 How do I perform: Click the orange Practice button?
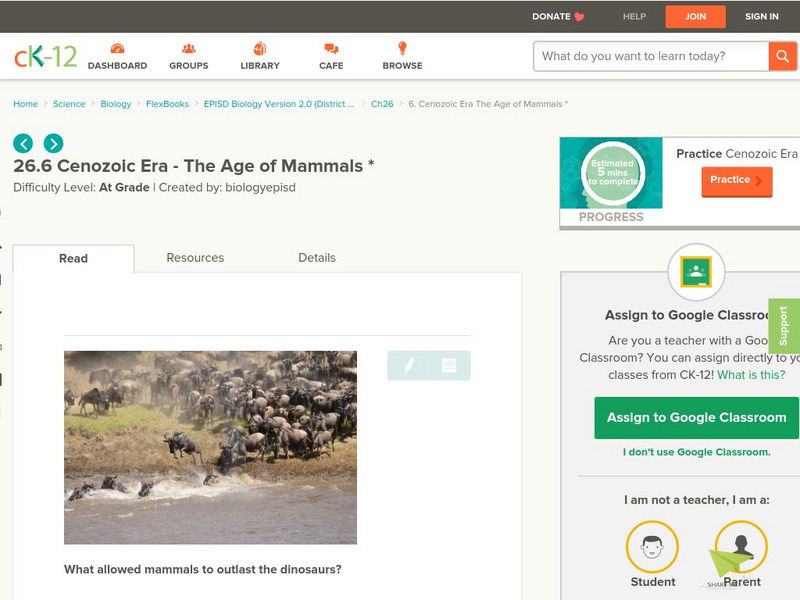click(x=736, y=181)
